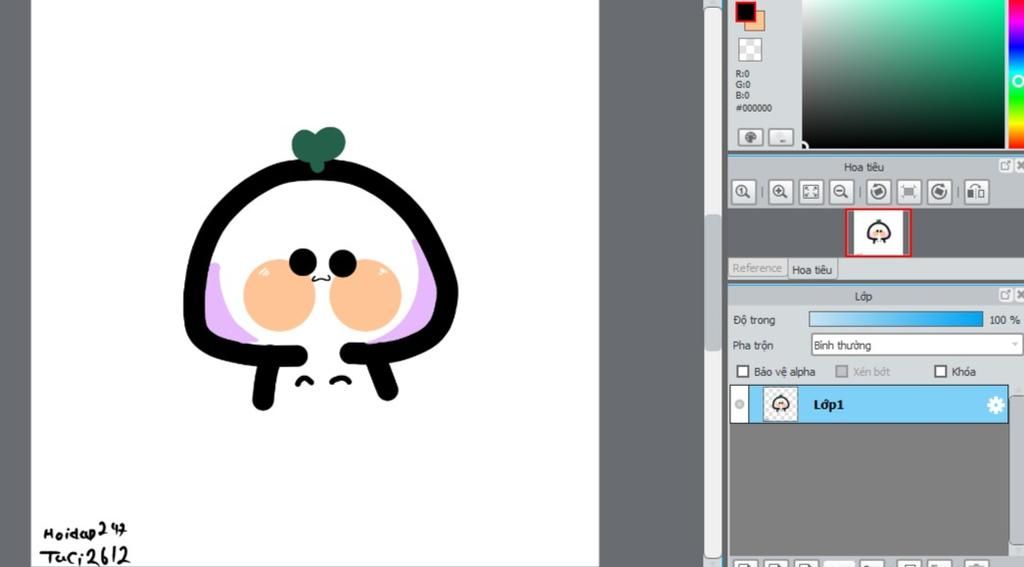Viewport: 1024px width, 567px height.
Task: Click the rainbow hue bar
Action: point(1016,74)
